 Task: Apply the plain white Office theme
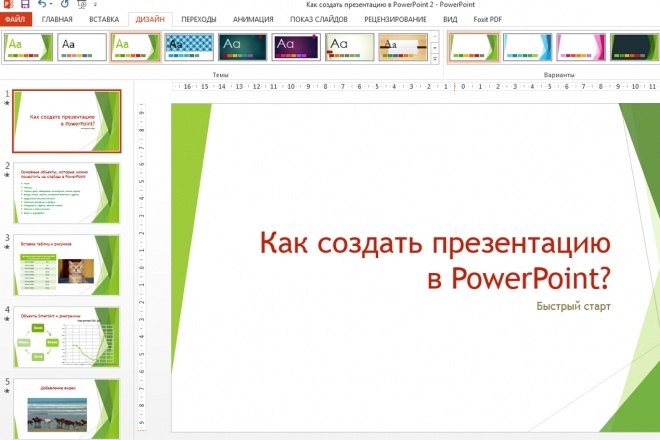click(82, 47)
